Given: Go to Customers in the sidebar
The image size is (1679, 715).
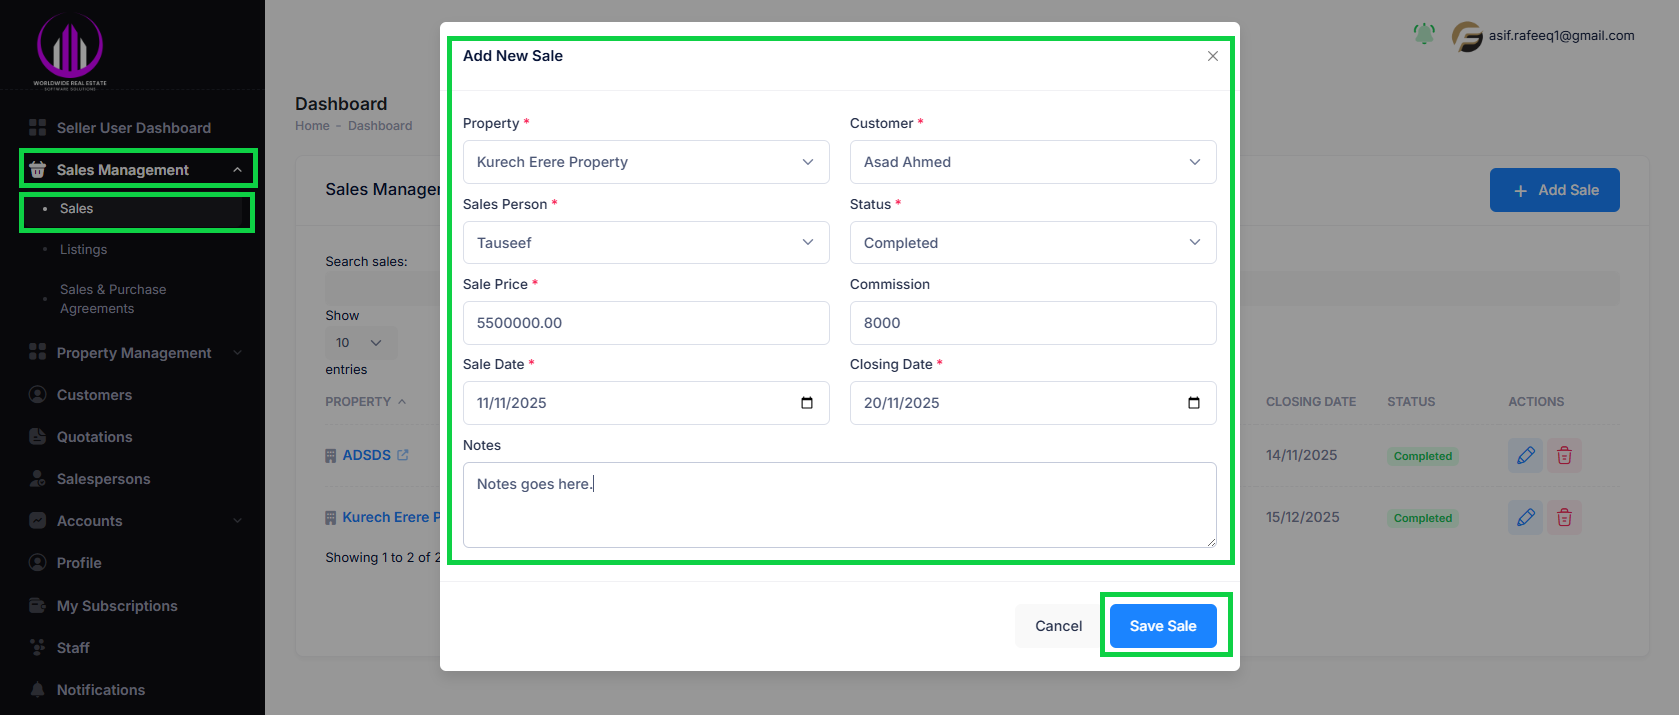Looking at the screenshot, I should tap(94, 395).
